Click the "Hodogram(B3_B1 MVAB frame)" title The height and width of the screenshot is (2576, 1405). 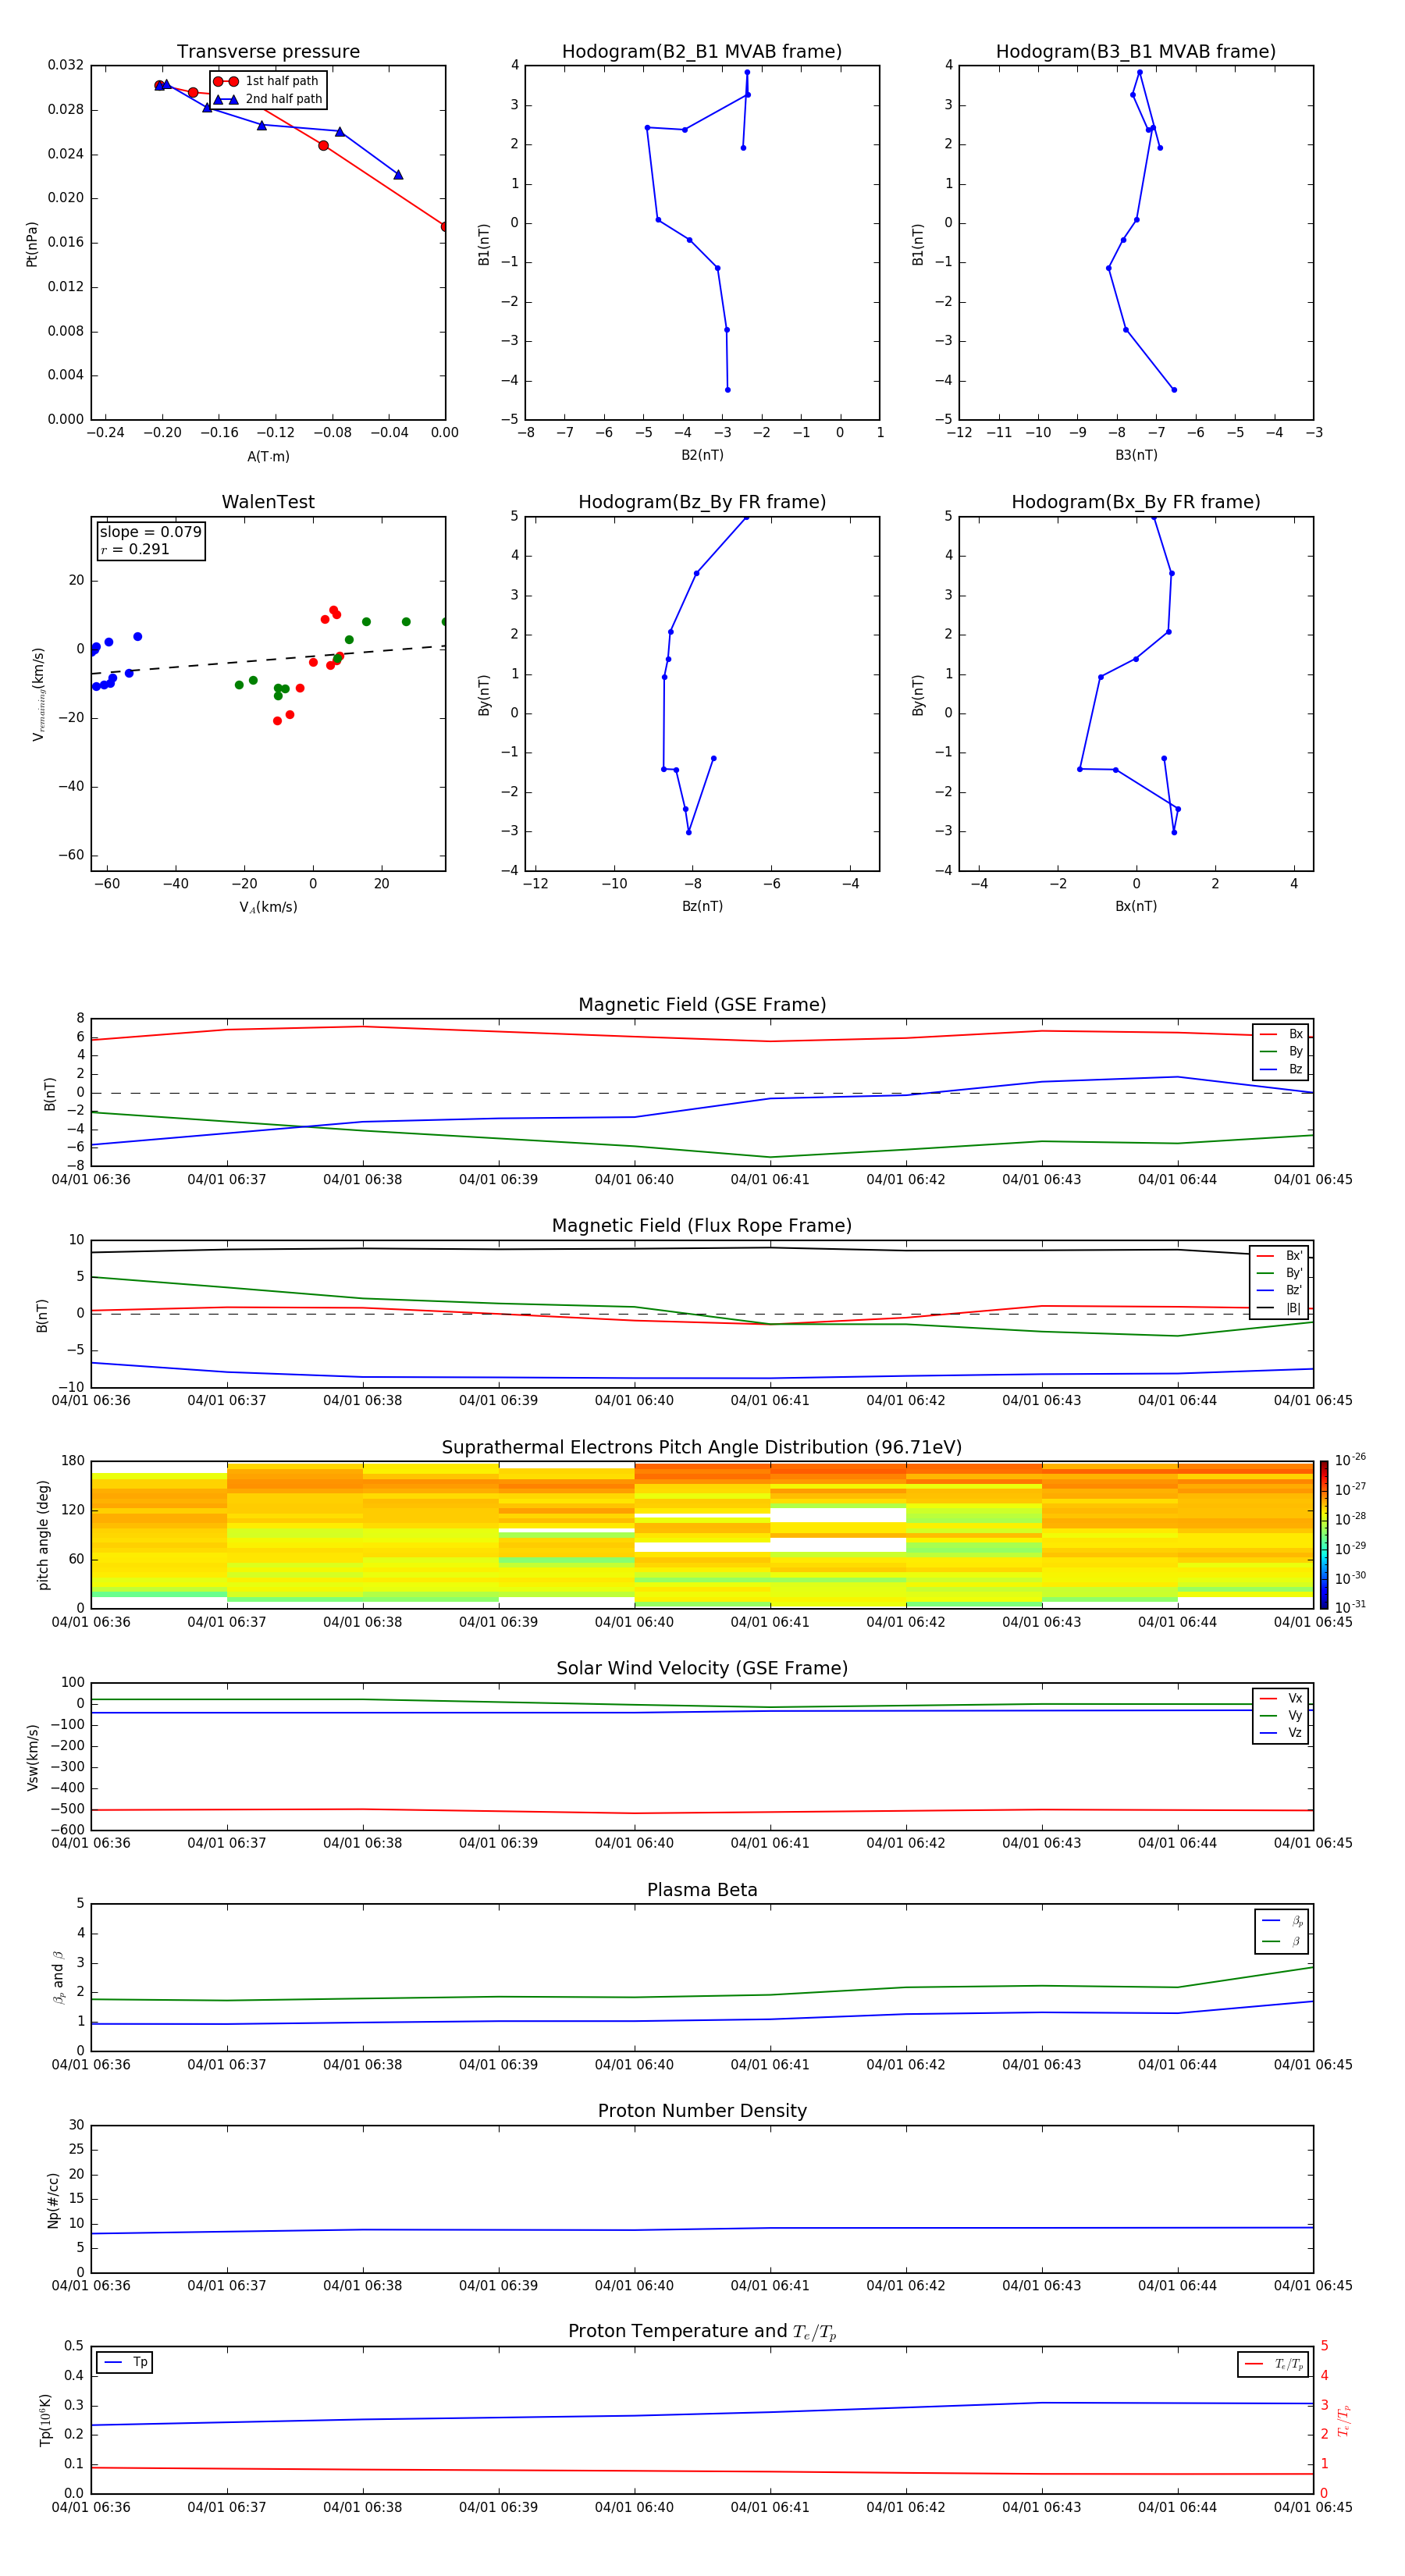(1136, 52)
